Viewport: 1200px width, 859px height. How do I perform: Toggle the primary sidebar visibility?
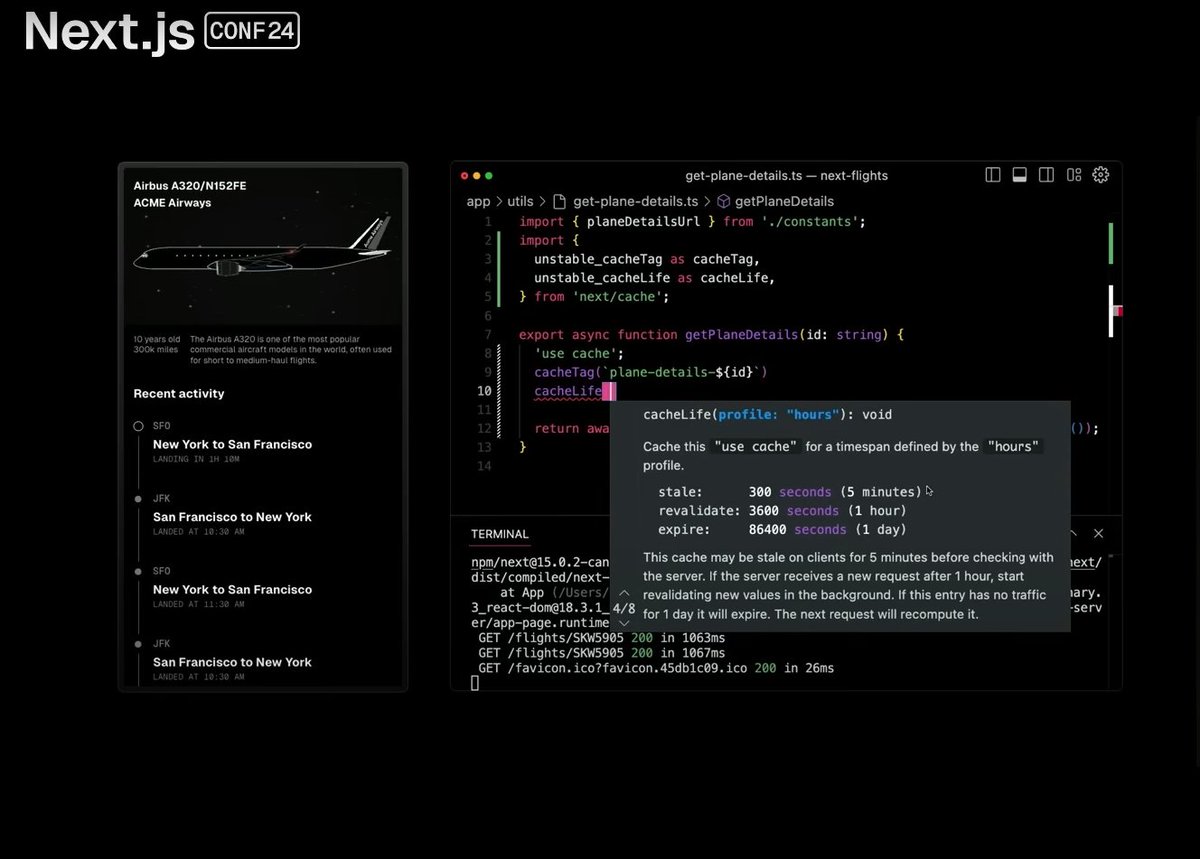point(992,174)
